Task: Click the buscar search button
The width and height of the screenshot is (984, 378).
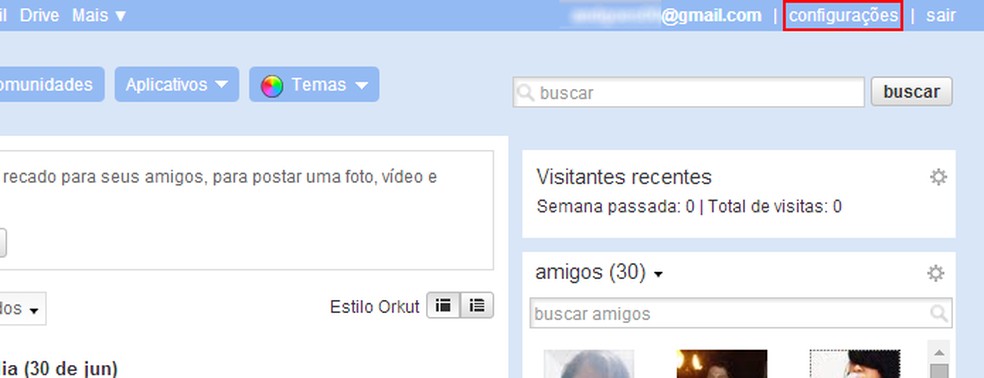Action: [x=911, y=92]
